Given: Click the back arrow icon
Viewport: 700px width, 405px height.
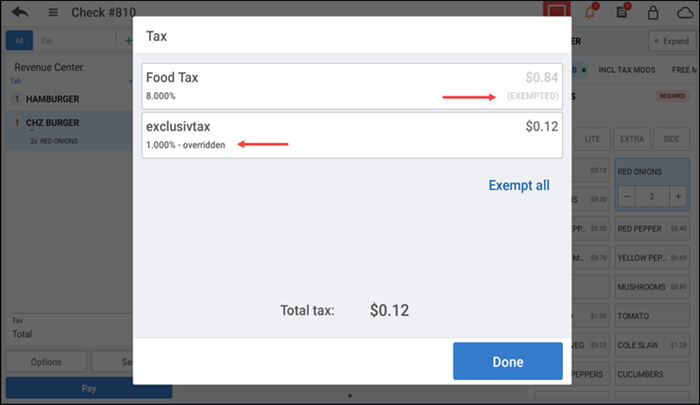Looking at the screenshot, I should [20, 13].
